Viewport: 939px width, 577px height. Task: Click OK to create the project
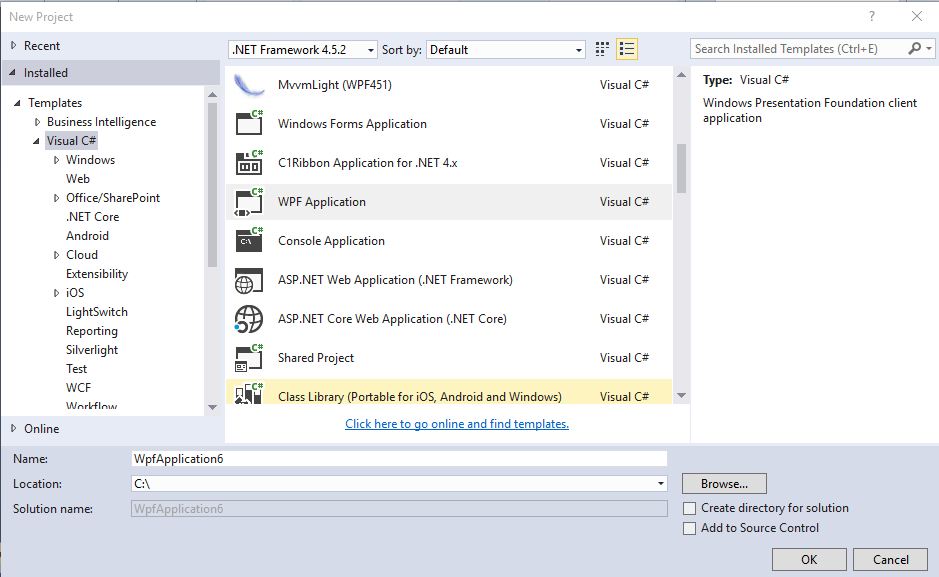coord(809,560)
